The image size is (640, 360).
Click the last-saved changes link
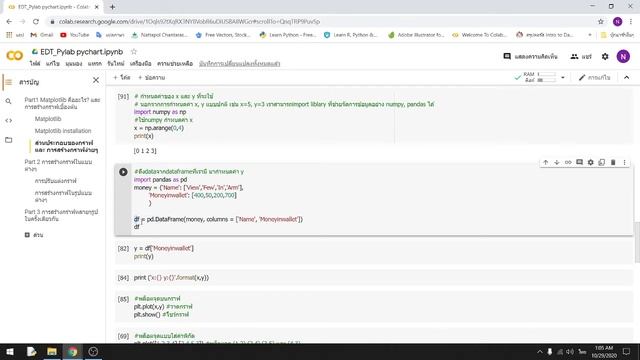(240, 64)
